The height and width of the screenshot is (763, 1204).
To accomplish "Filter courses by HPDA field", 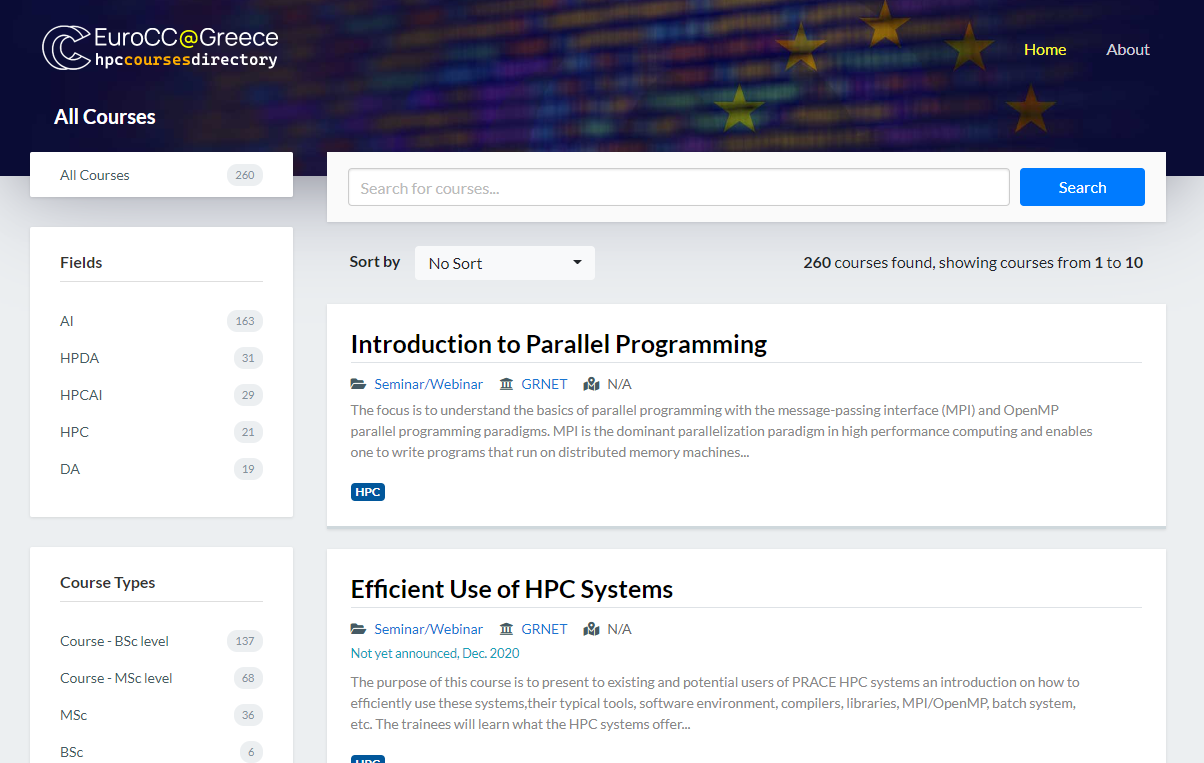I will [81, 357].
